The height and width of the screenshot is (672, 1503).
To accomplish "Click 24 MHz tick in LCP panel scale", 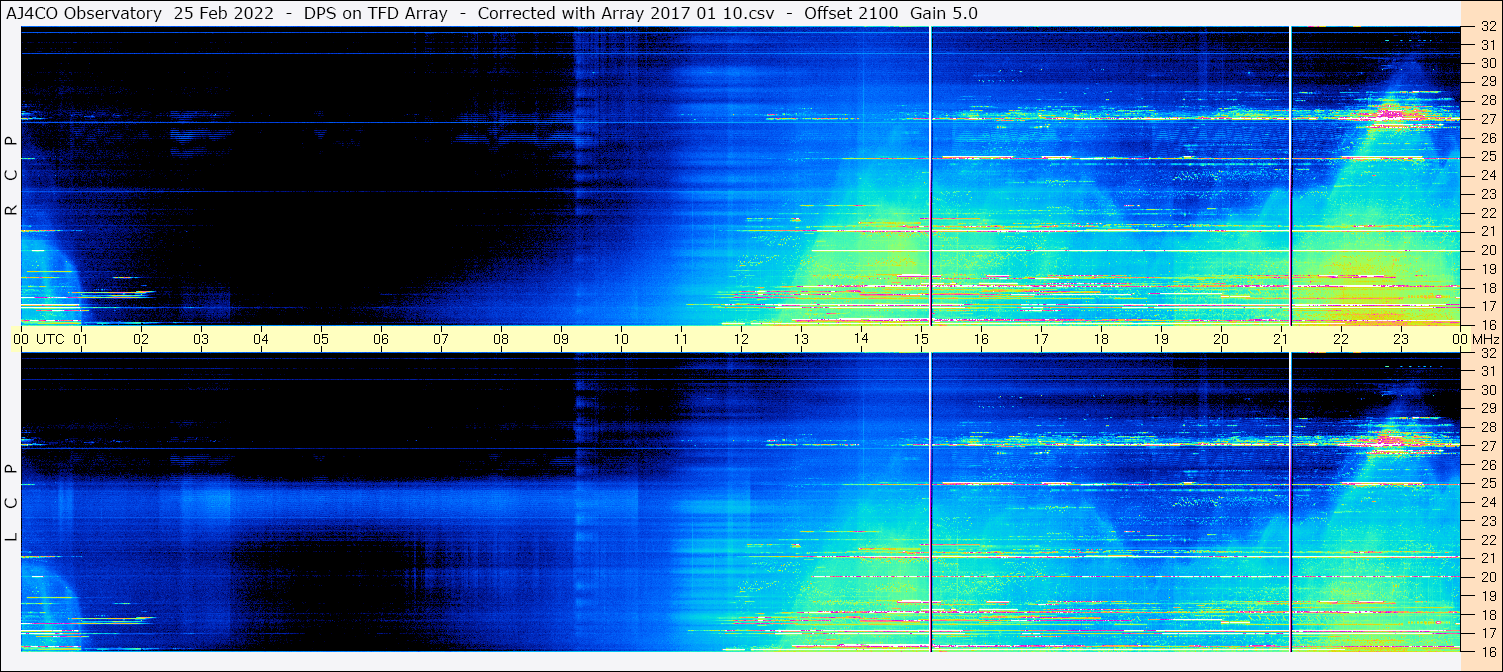I will point(1487,502).
